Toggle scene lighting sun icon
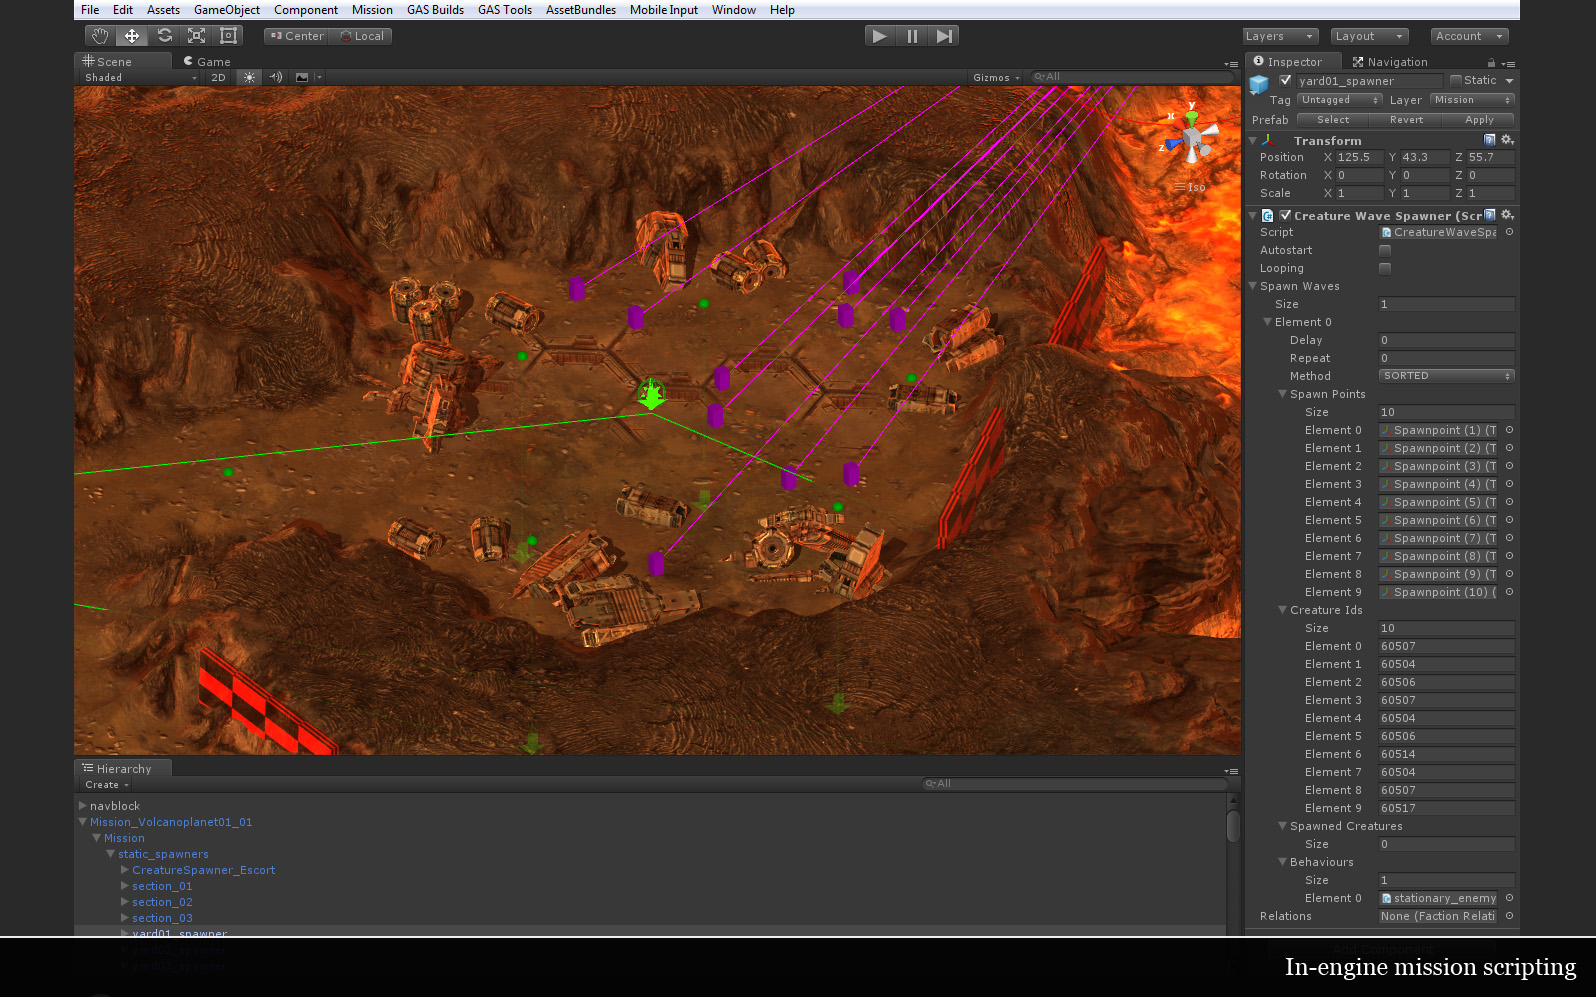 (249, 77)
